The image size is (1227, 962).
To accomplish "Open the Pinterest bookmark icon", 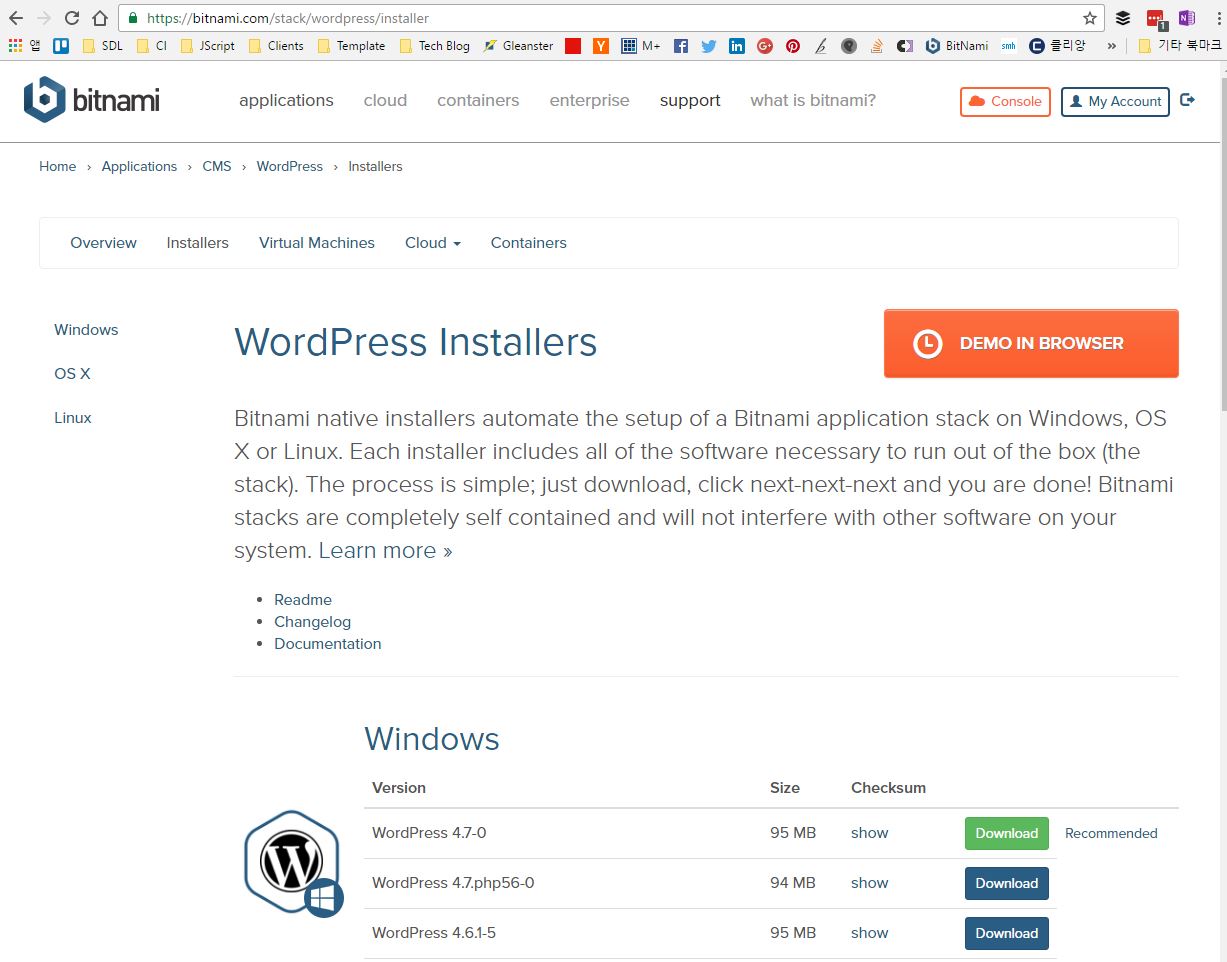I will tap(793, 46).
